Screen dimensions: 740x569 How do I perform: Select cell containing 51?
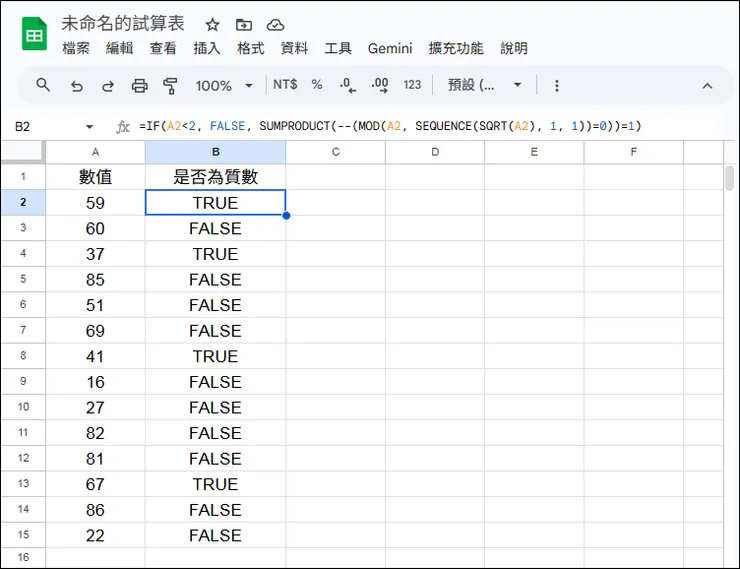coord(95,305)
